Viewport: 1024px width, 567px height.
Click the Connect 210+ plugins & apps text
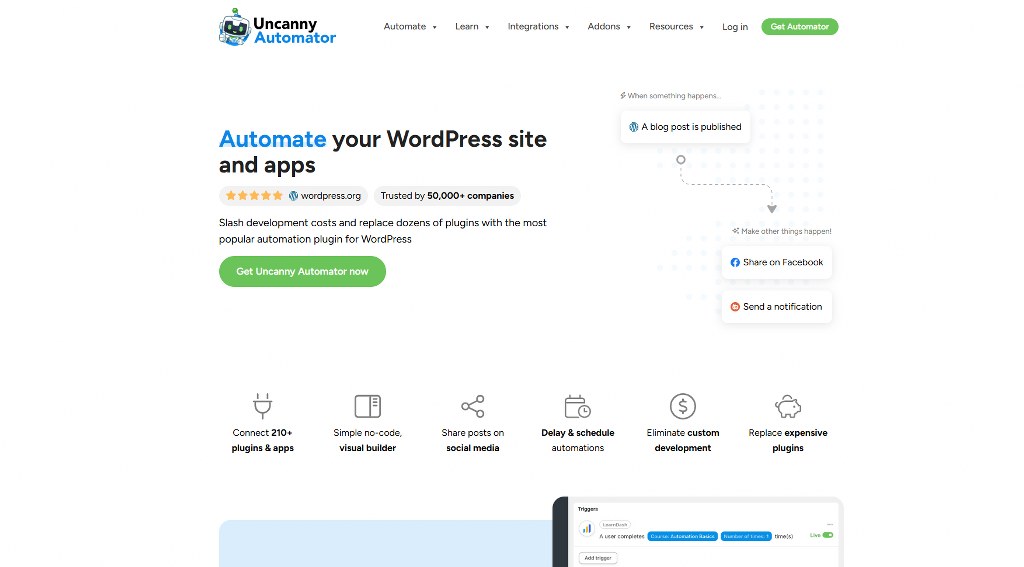263,440
